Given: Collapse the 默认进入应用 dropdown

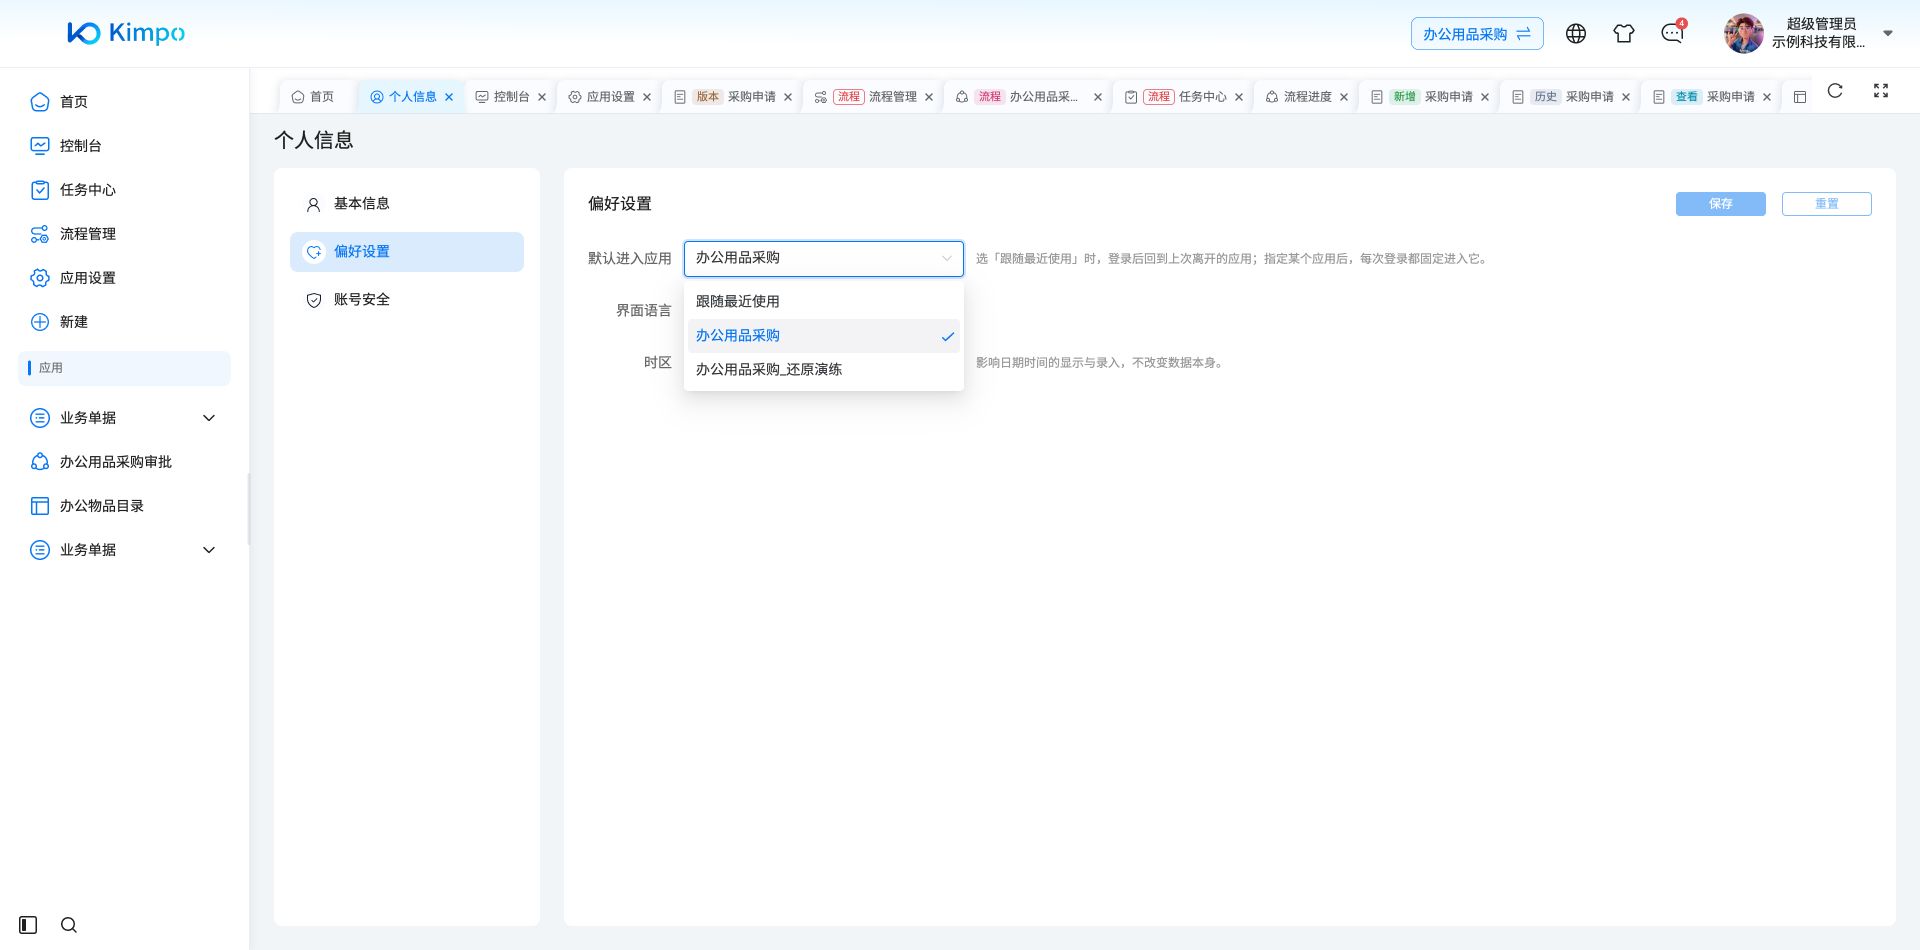Looking at the screenshot, I should click(824, 259).
